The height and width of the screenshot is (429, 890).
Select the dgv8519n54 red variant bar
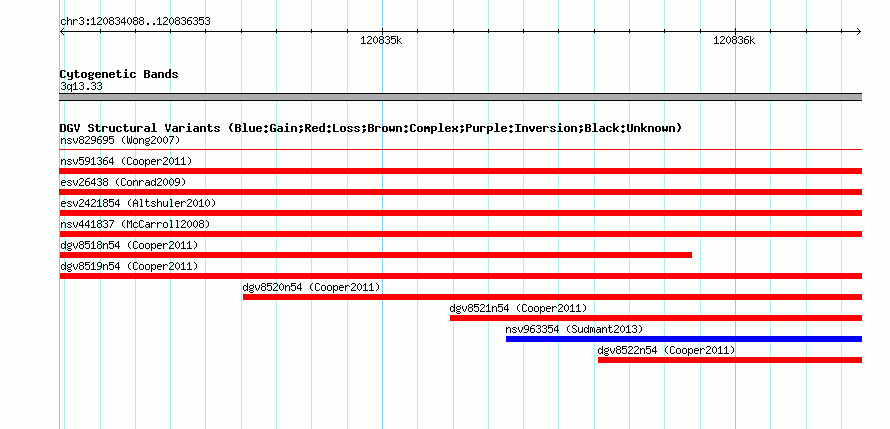click(x=461, y=276)
